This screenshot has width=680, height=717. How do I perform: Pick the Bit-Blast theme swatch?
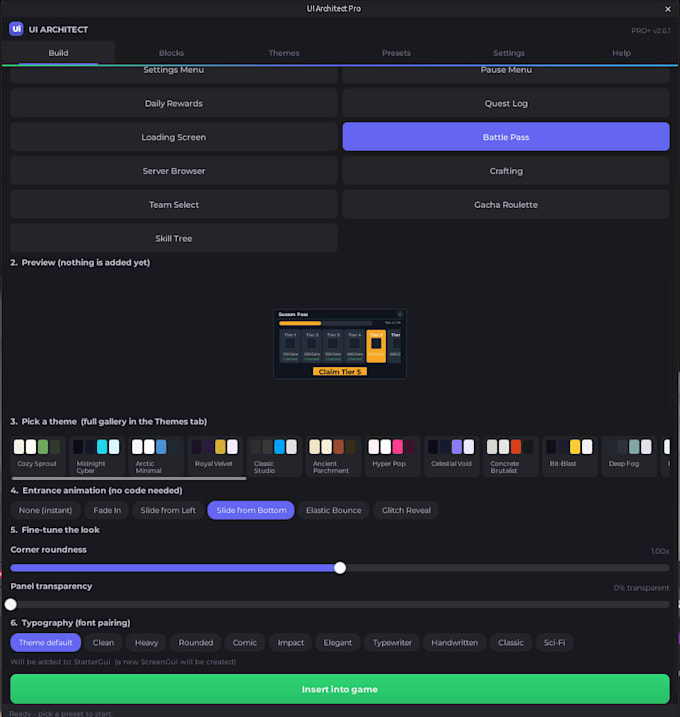(x=569, y=456)
